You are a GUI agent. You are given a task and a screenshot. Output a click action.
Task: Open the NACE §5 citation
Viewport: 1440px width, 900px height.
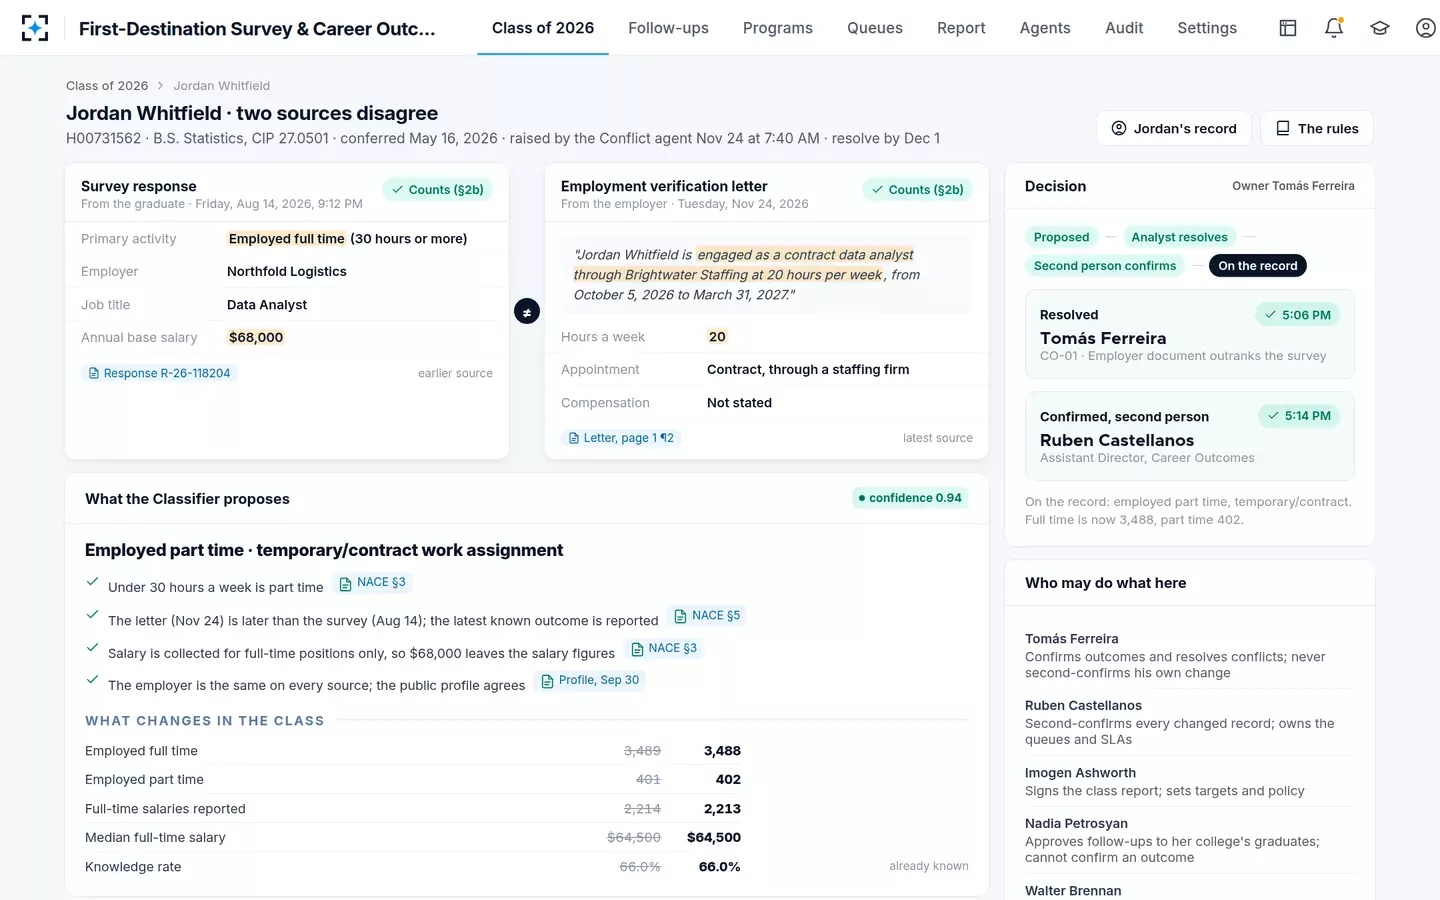[x=708, y=616]
